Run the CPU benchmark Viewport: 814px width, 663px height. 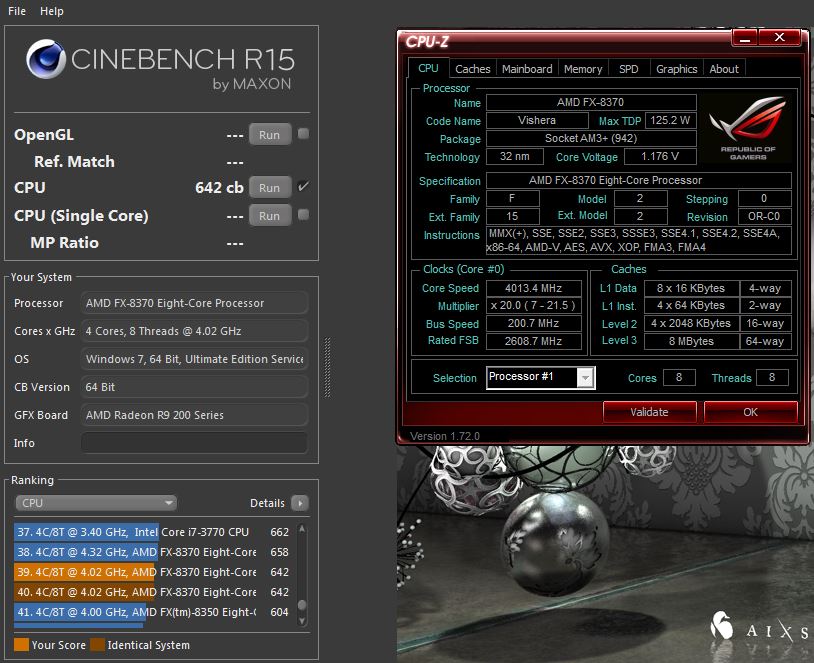click(x=269, y=188)
